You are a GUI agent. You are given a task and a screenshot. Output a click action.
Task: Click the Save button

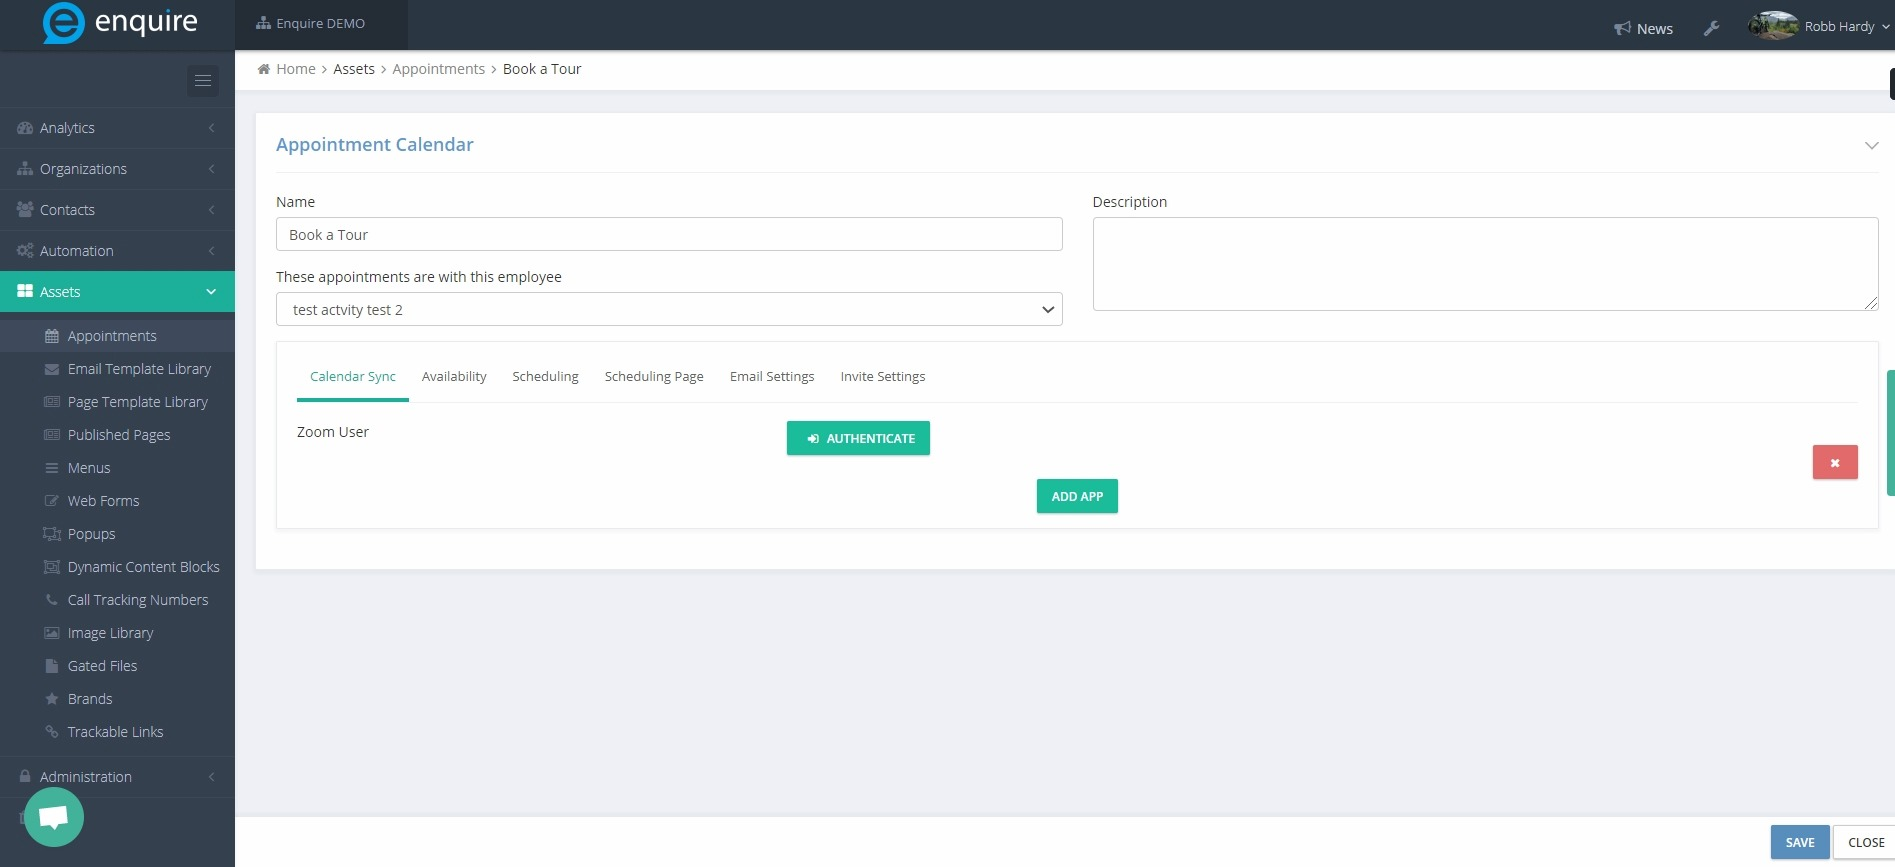(x=1800, y=842)
